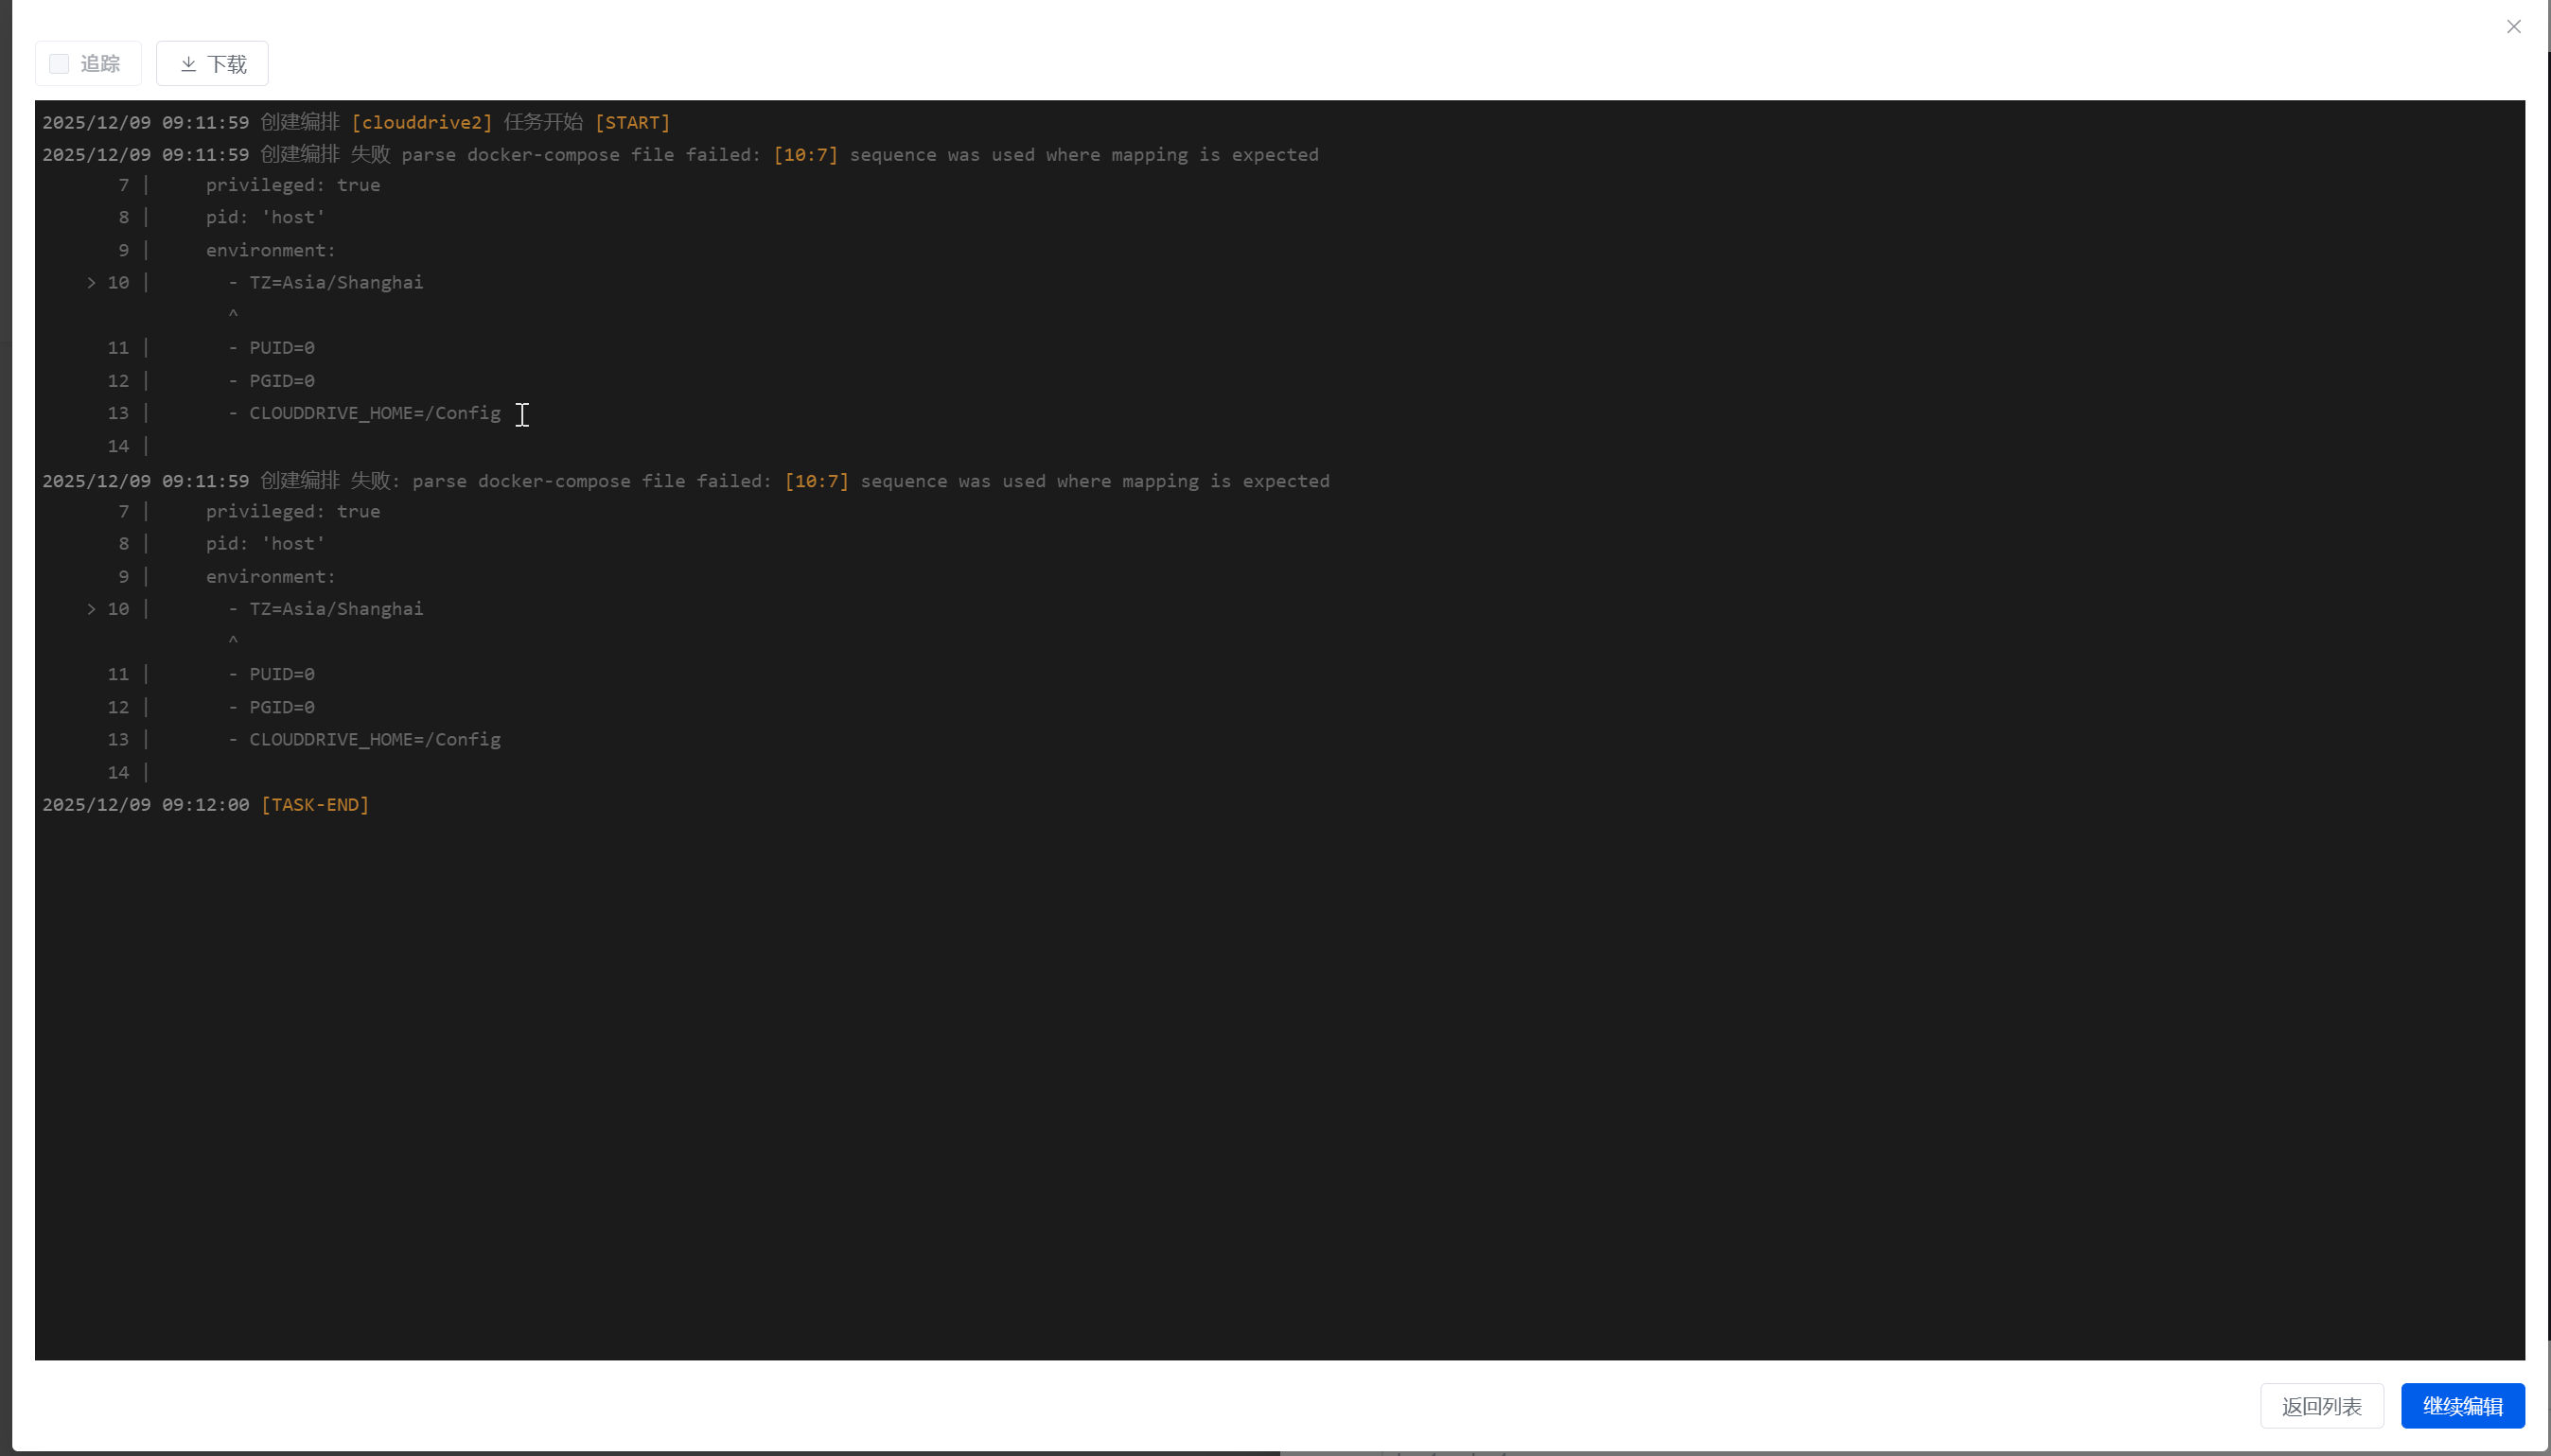Click the 09:12:00 timestamp in the last line
This screenshot has height=1456, width=2551.
pos(205,805)
